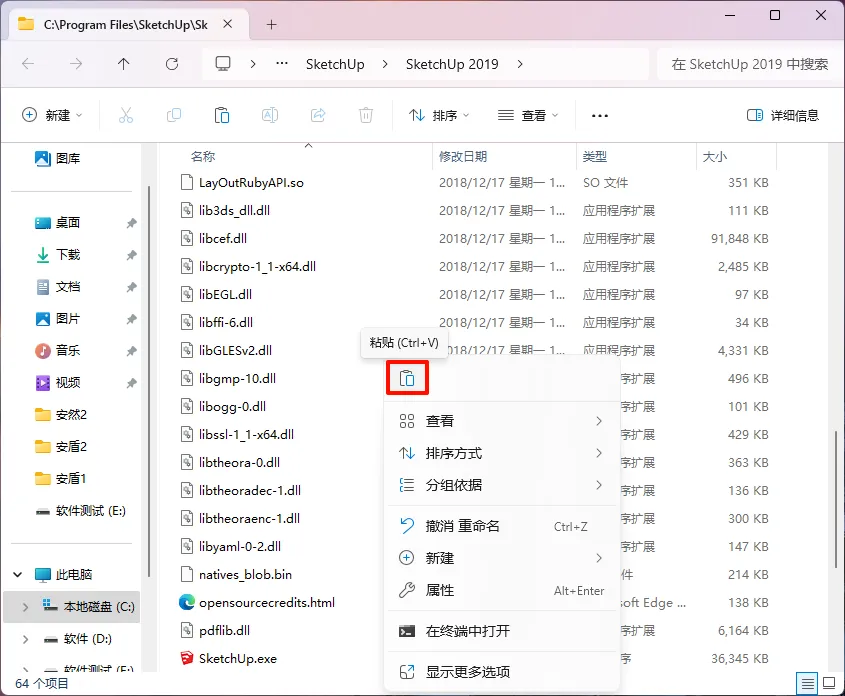The width and height of the screenshot is (845, 696).
Task: Click chevron after the This PC address icon
Action: (x=253, y=64)
